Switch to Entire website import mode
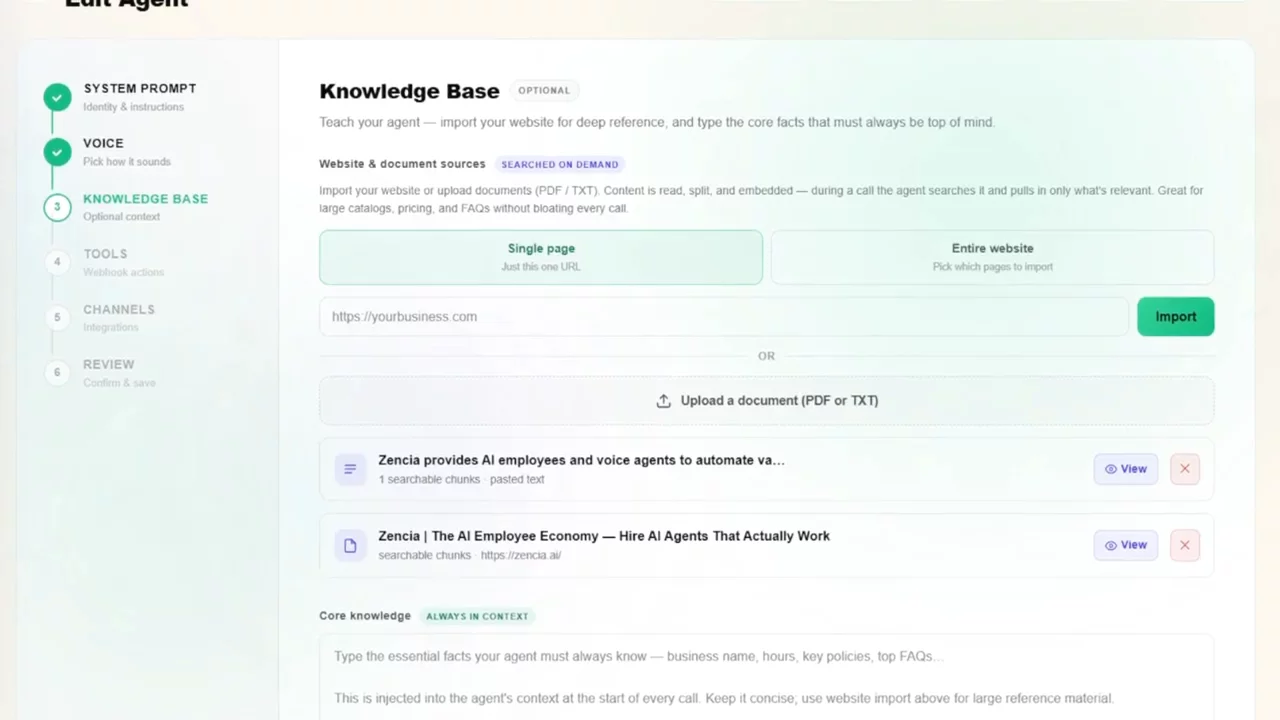Viewport: 1280px width, 720px height. click(x=992, y=257)
